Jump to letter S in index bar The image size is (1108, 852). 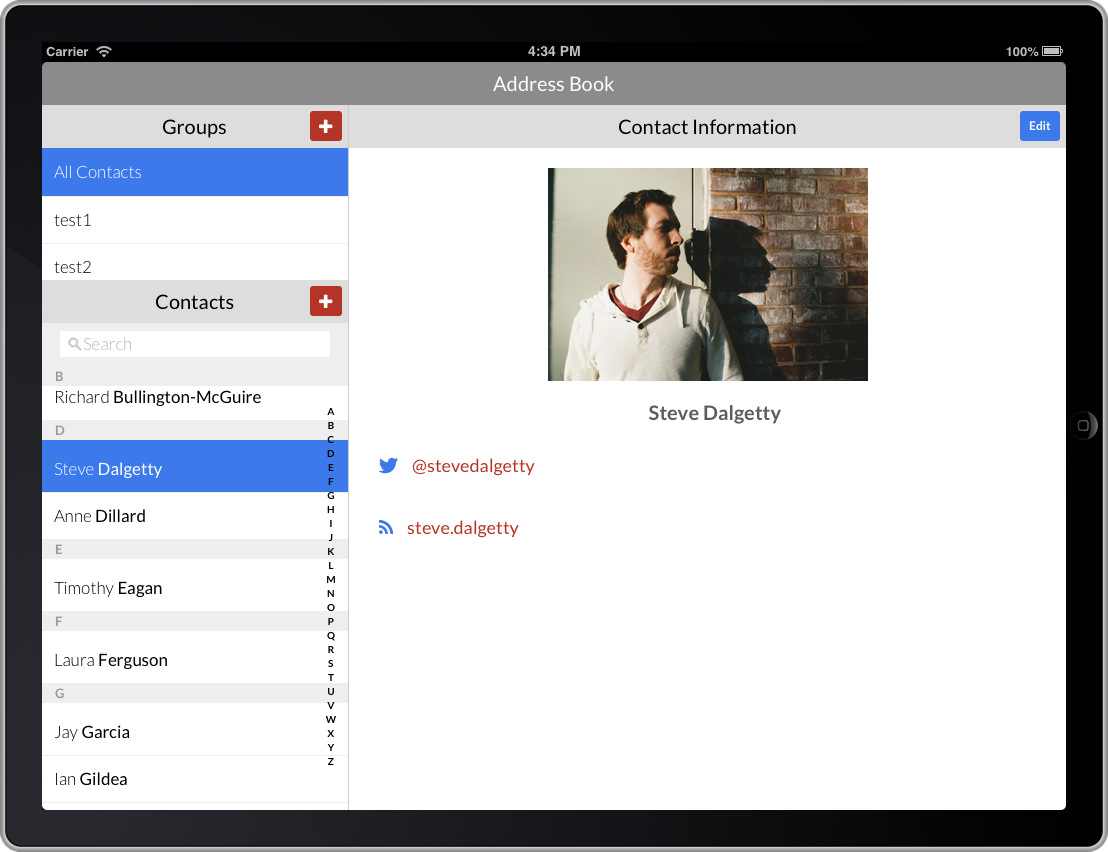[331, 663]
